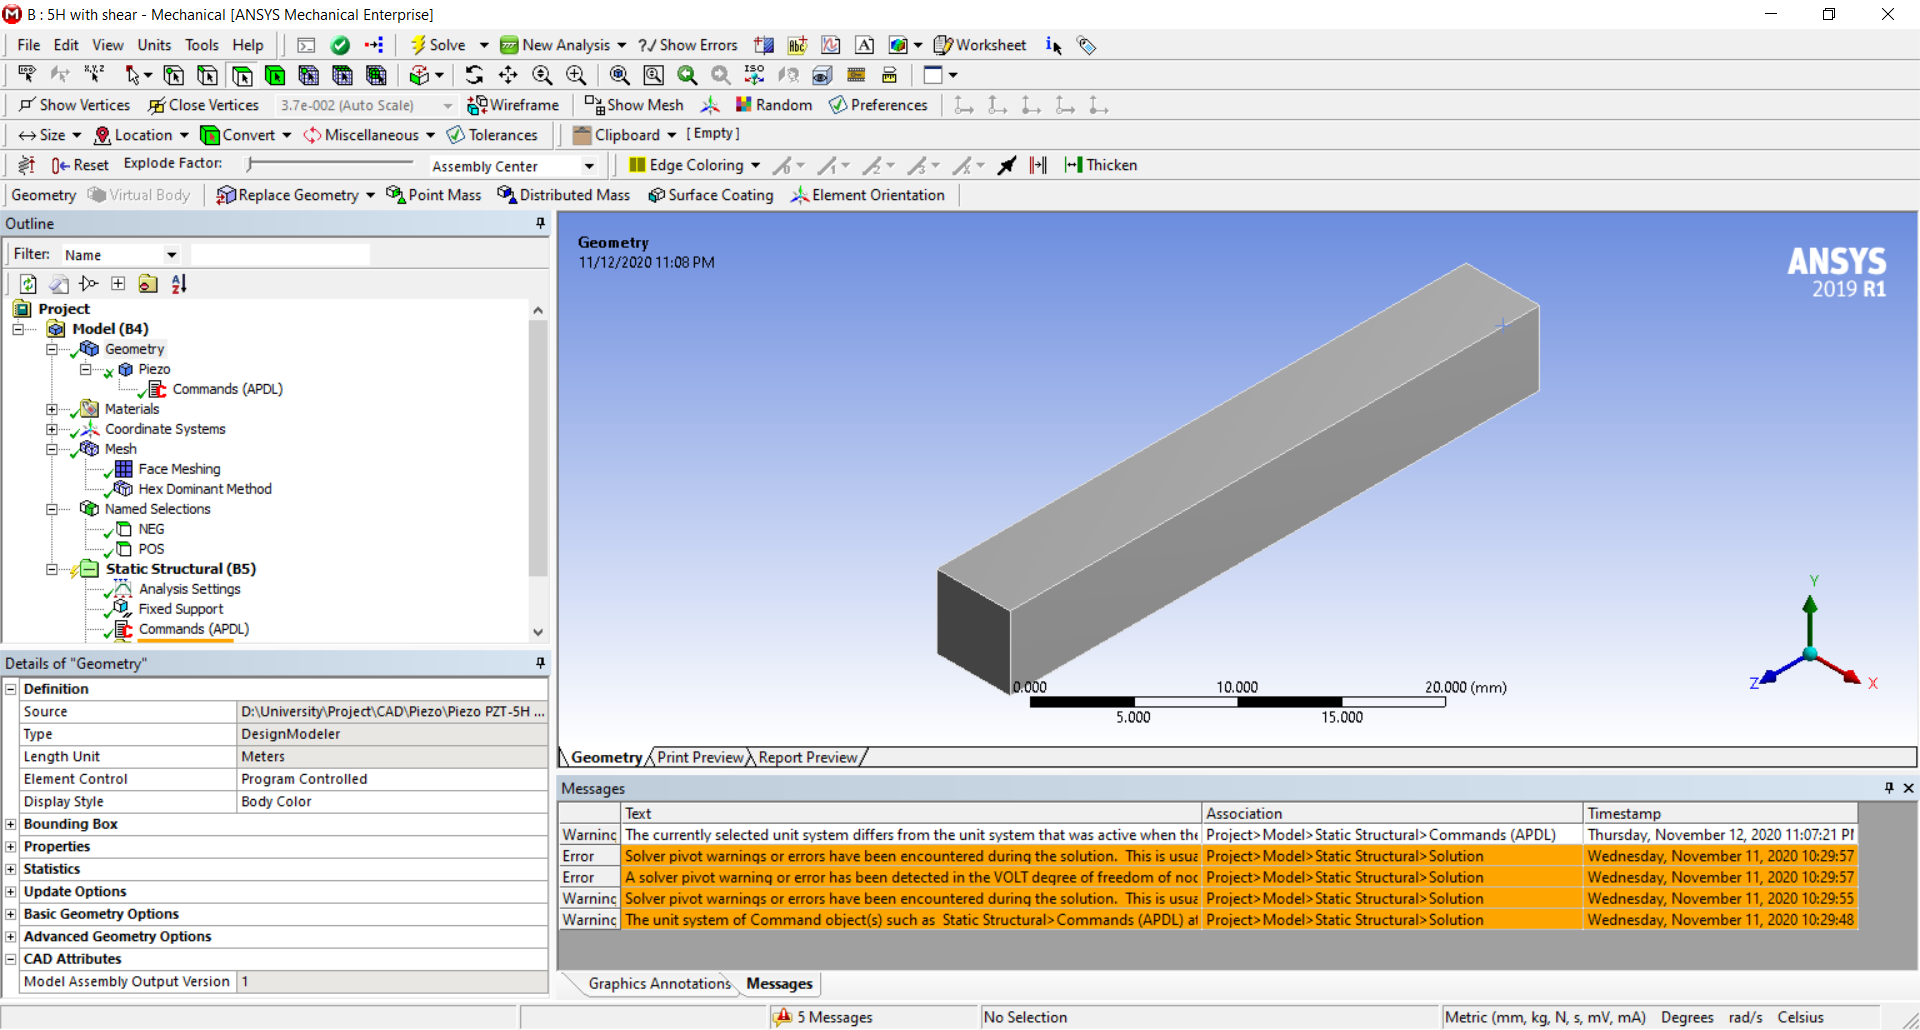Open the Clipboard menu button
This screenshot has width=1920, height=1030.
point(625,135)
